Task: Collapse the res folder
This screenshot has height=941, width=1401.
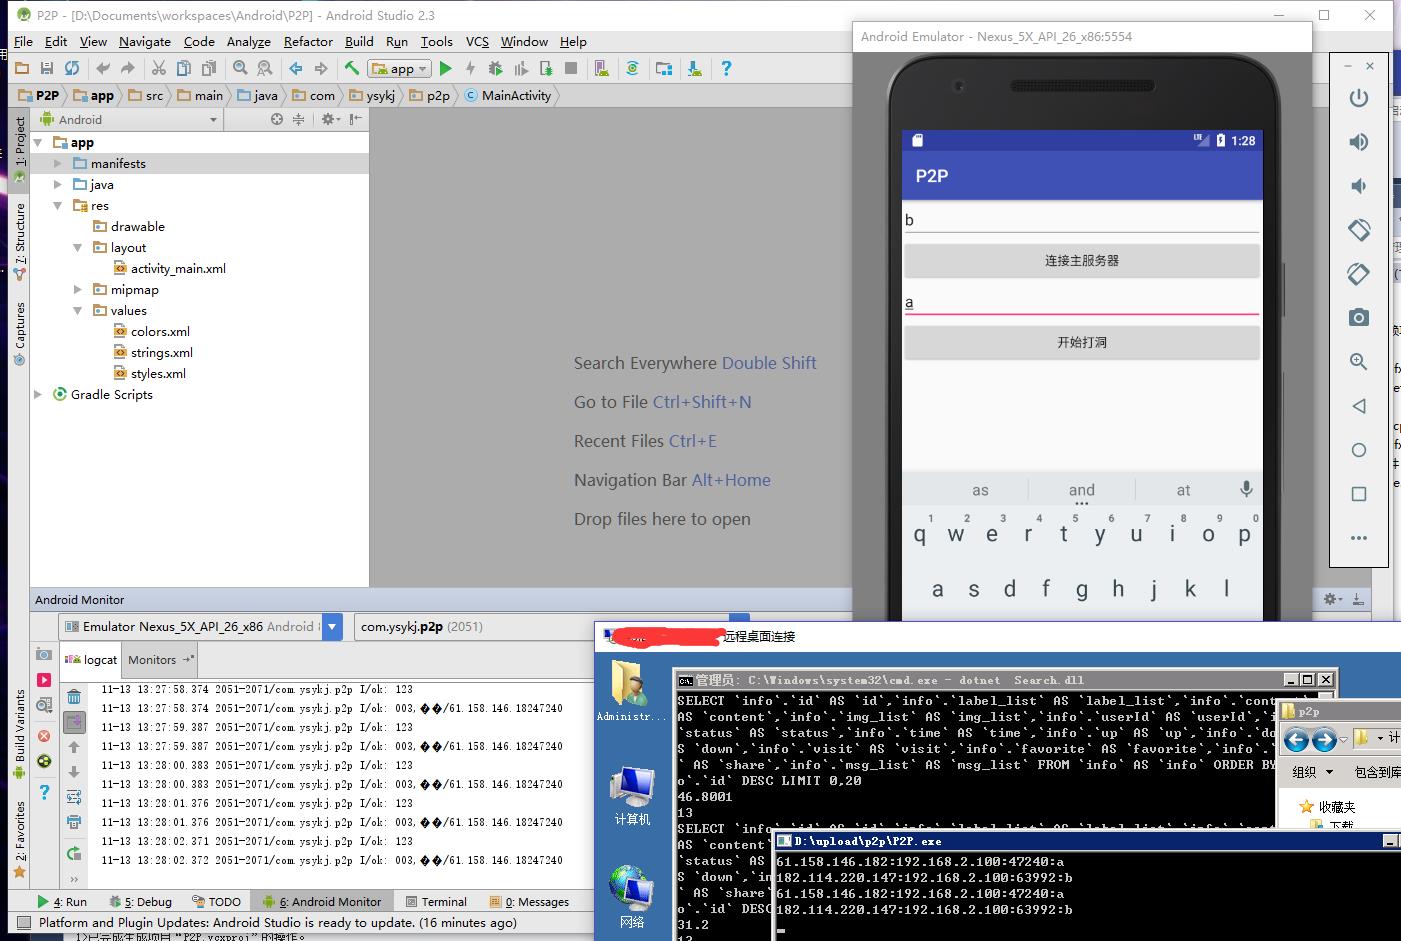Action: point(57,205)
